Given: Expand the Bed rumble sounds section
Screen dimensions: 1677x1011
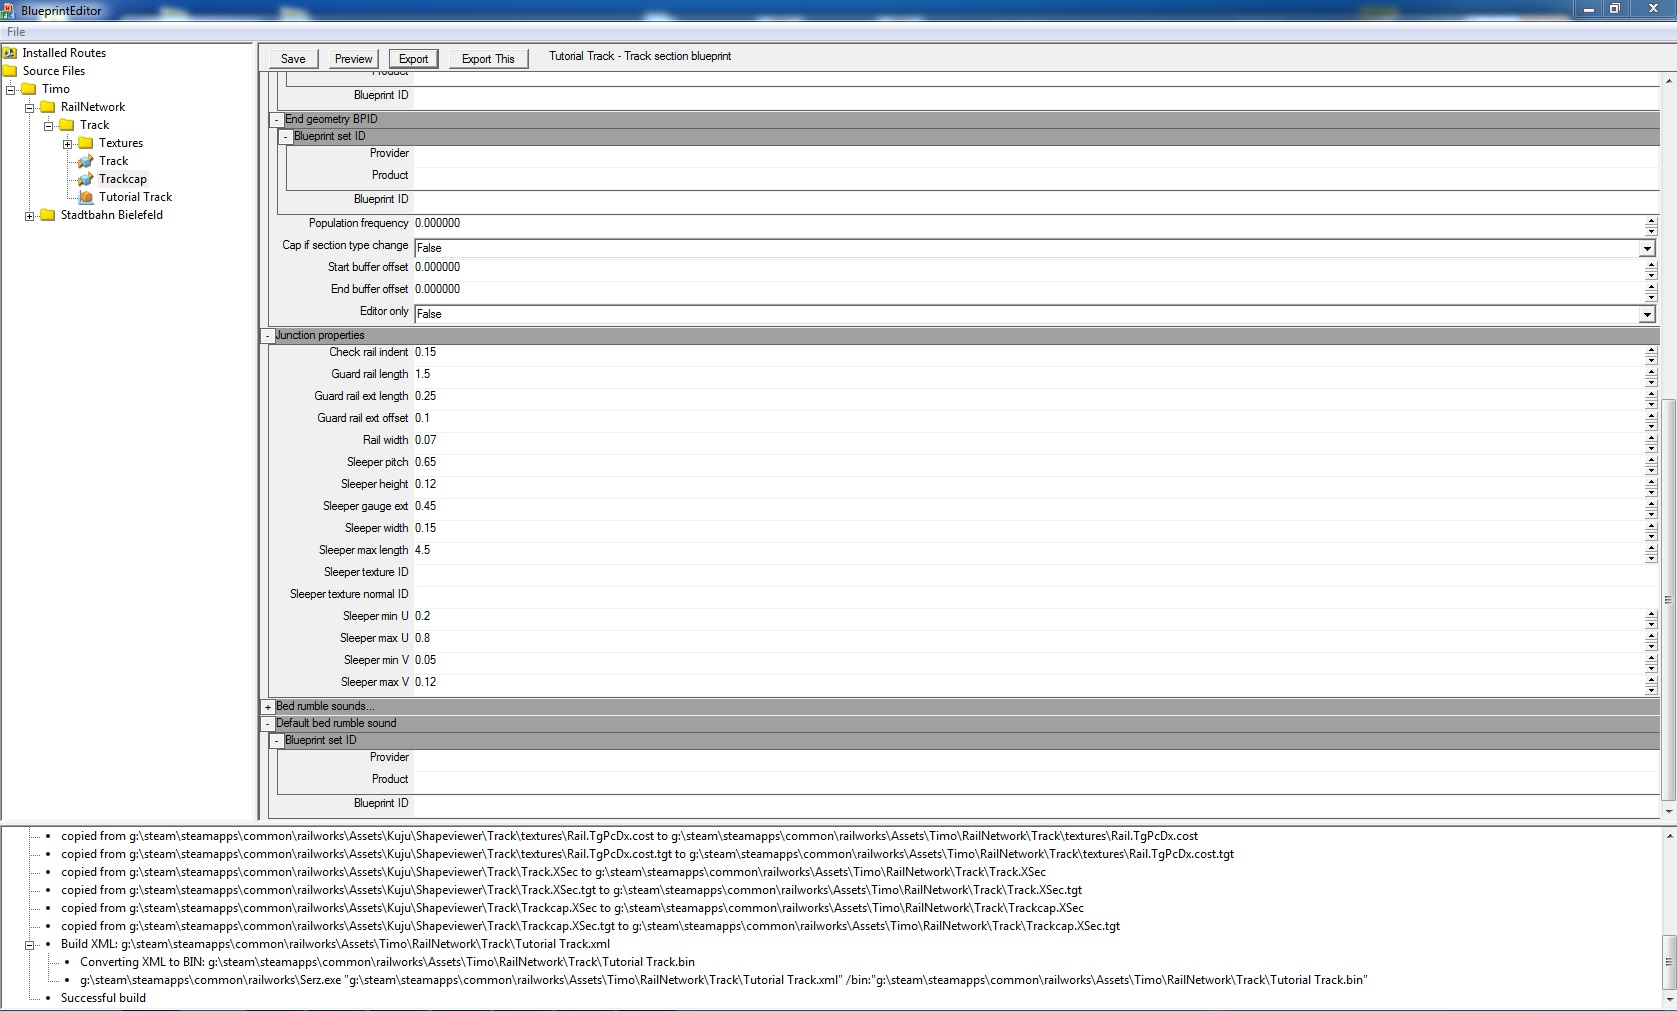Looking at the screenshot, I should 268,707.
